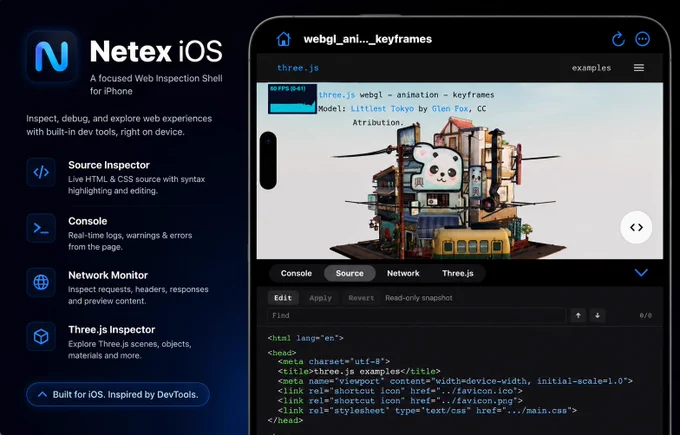Screen dimensions: 680x435
Task: Select the Source tab
Action: [x=350, y=273]
